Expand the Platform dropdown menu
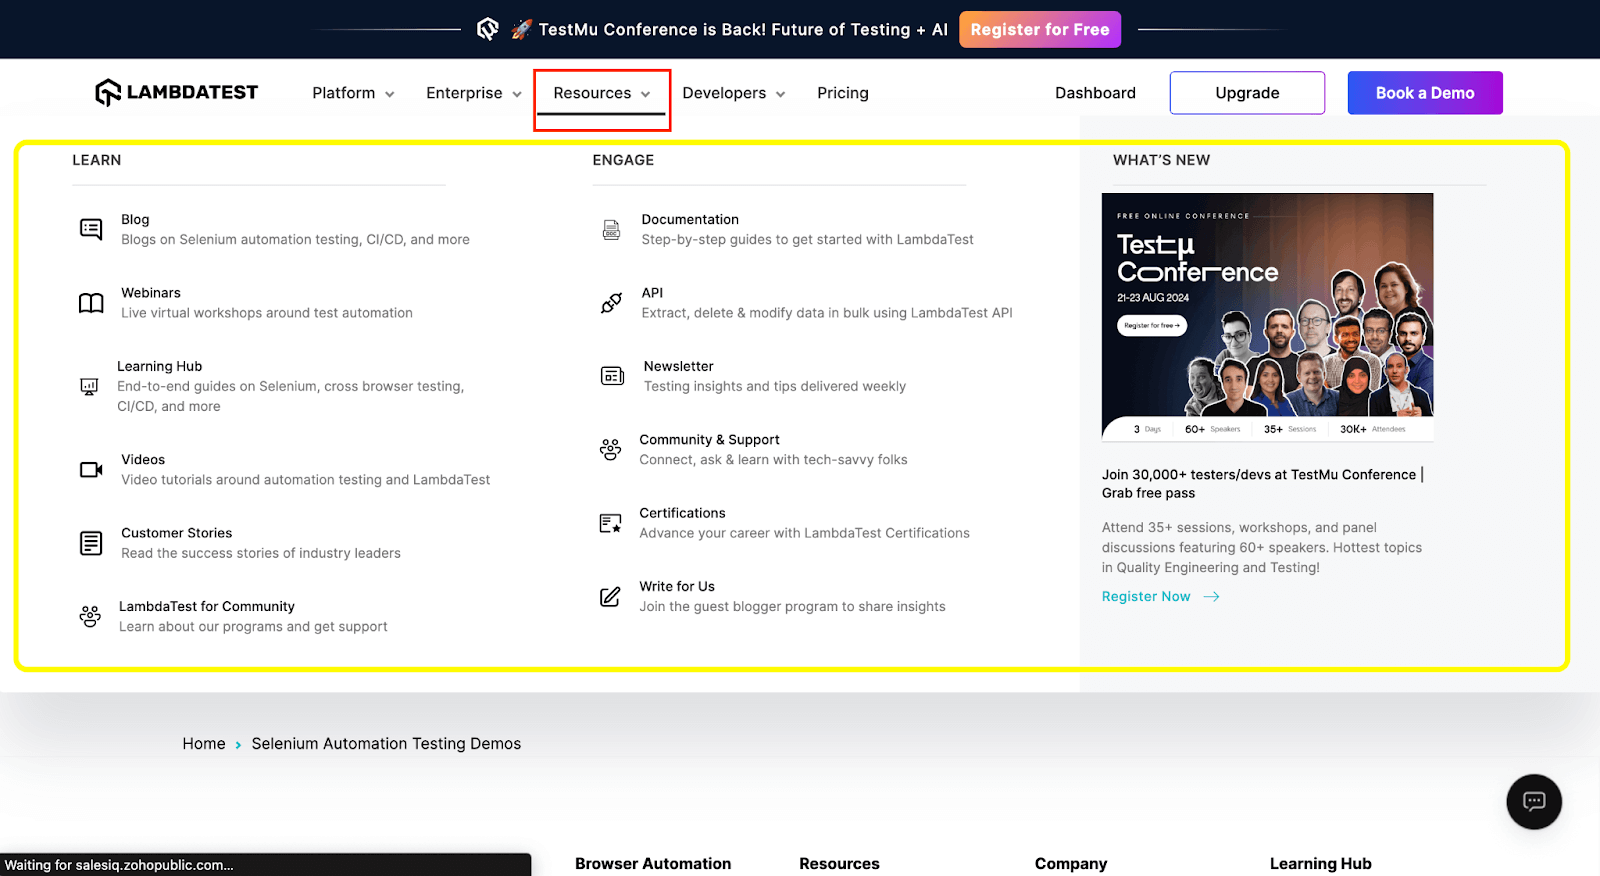 (353, 93)
